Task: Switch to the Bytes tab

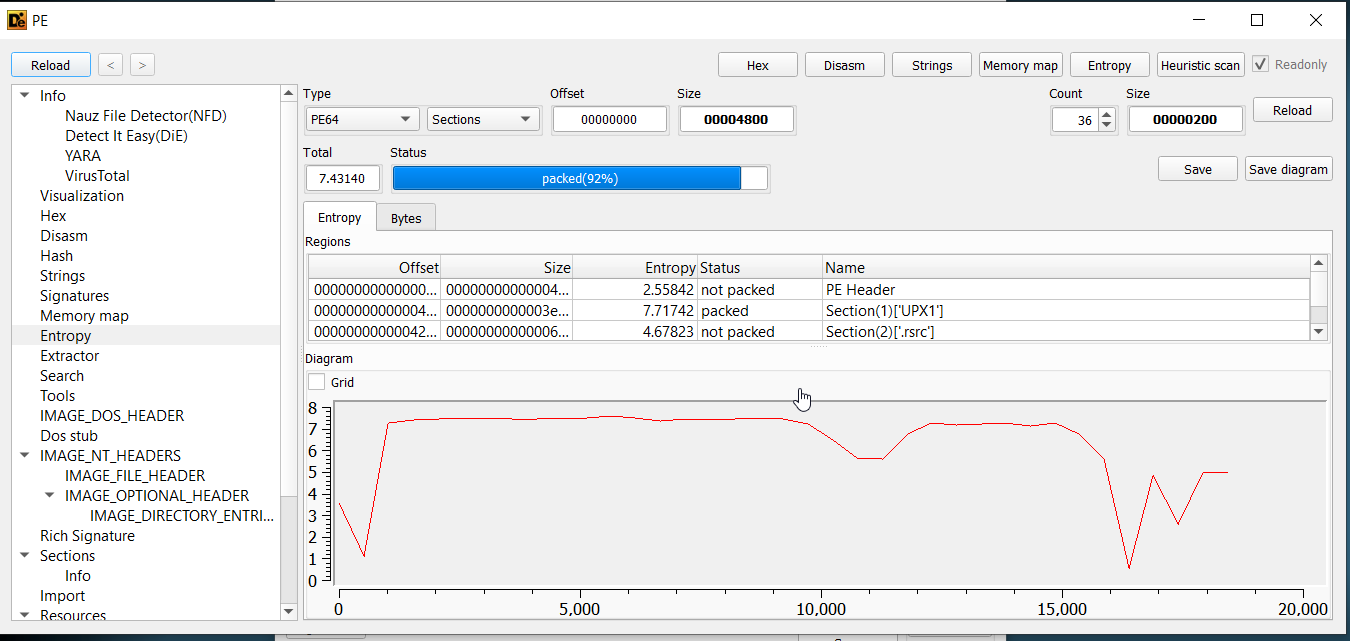Action: click(x=405, y=218)
